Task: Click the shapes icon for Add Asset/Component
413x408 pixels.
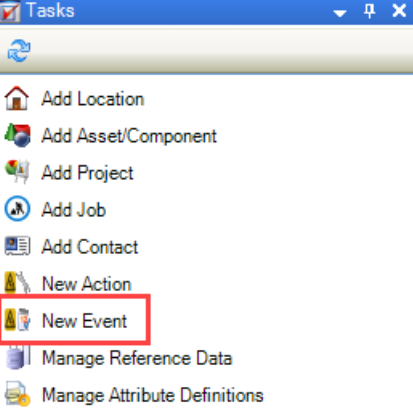Action: (x=17, y=135)
